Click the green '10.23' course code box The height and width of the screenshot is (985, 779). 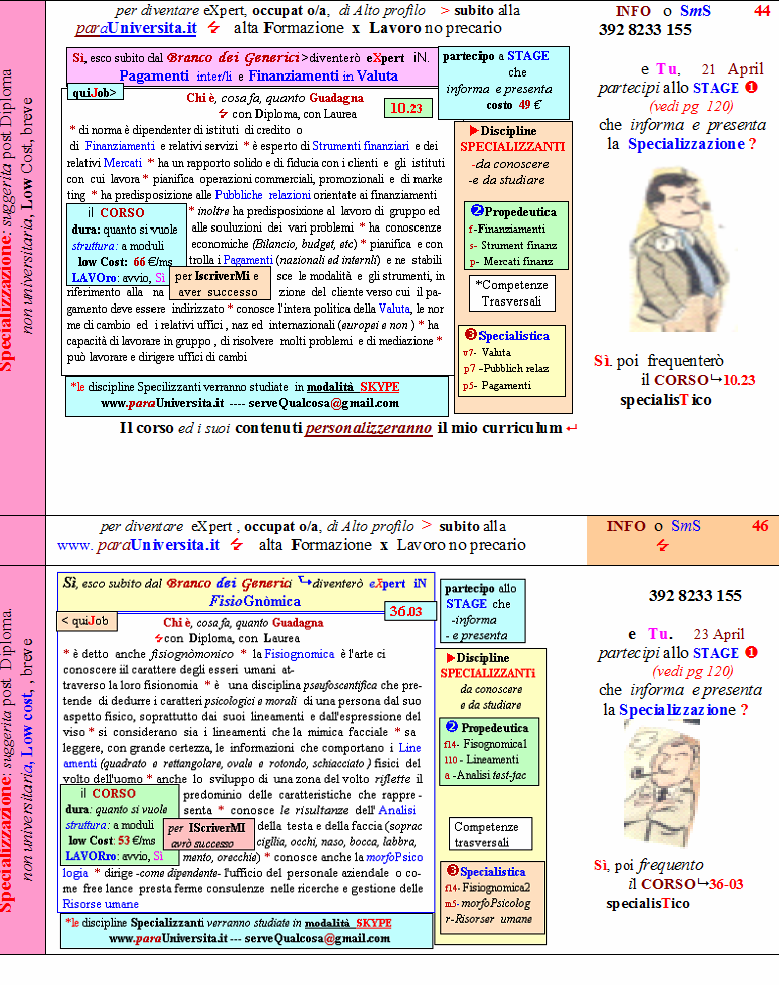tap(408, 108)
